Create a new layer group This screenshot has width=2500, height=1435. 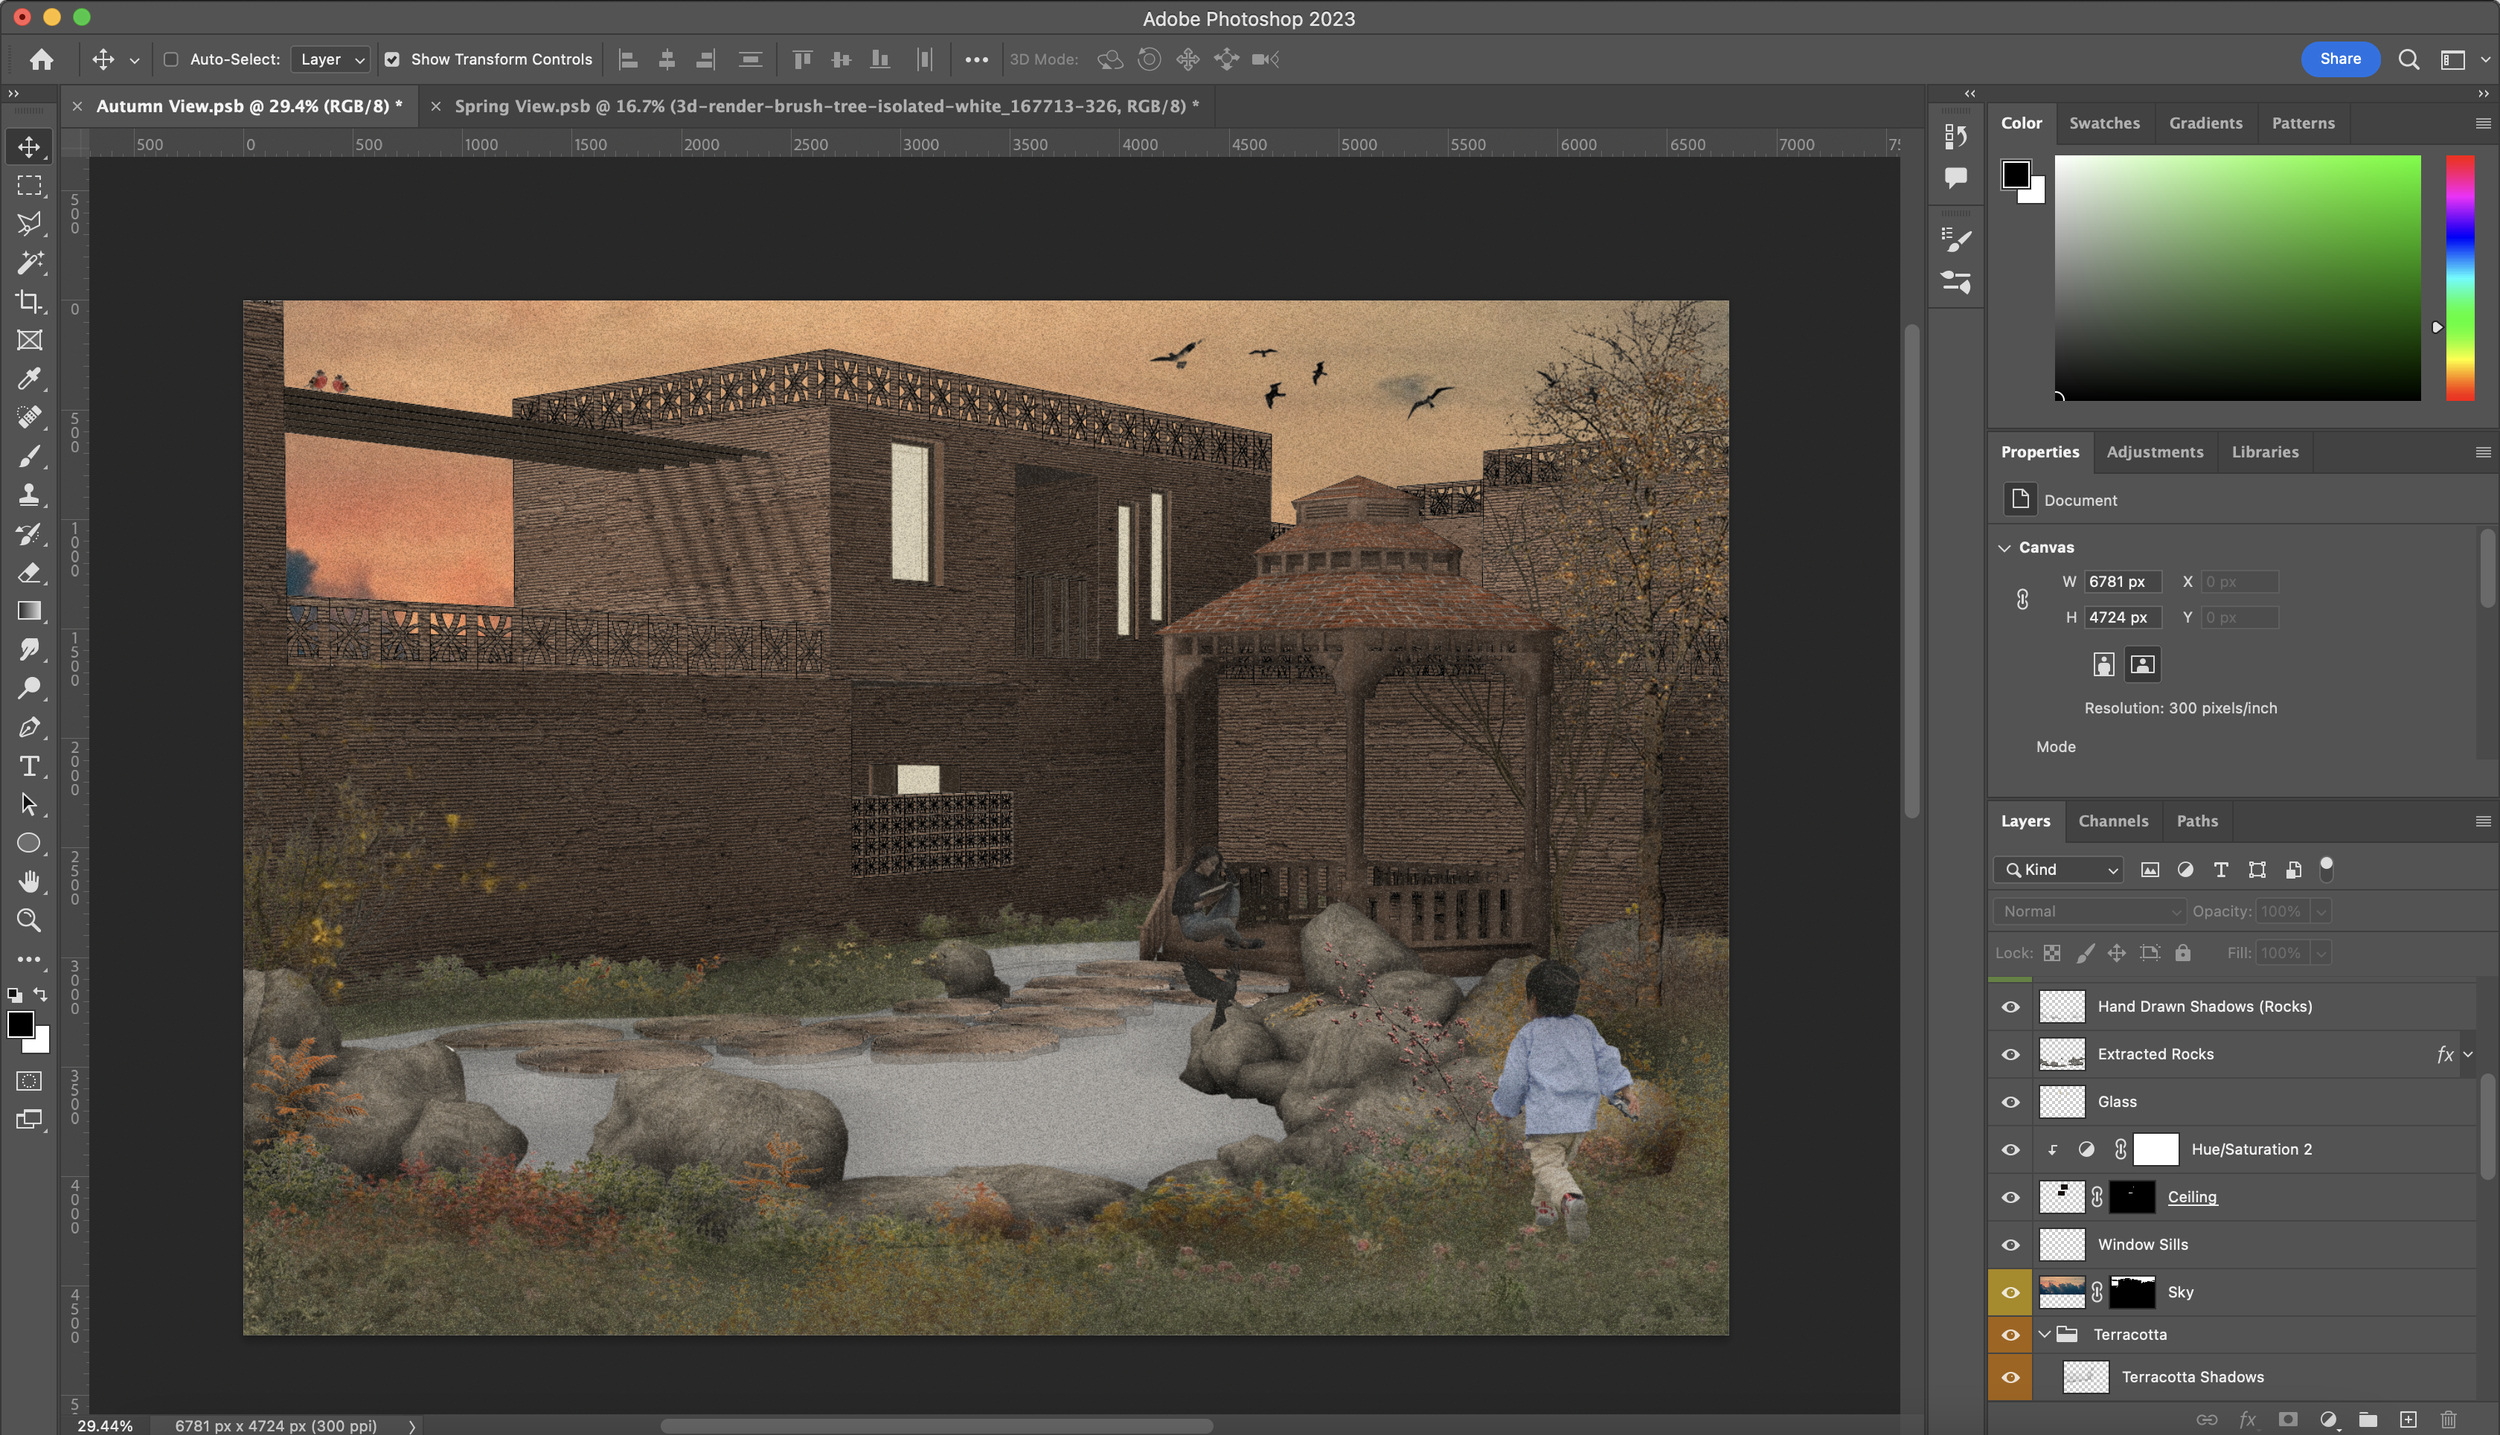[x=2368, y=1419]
